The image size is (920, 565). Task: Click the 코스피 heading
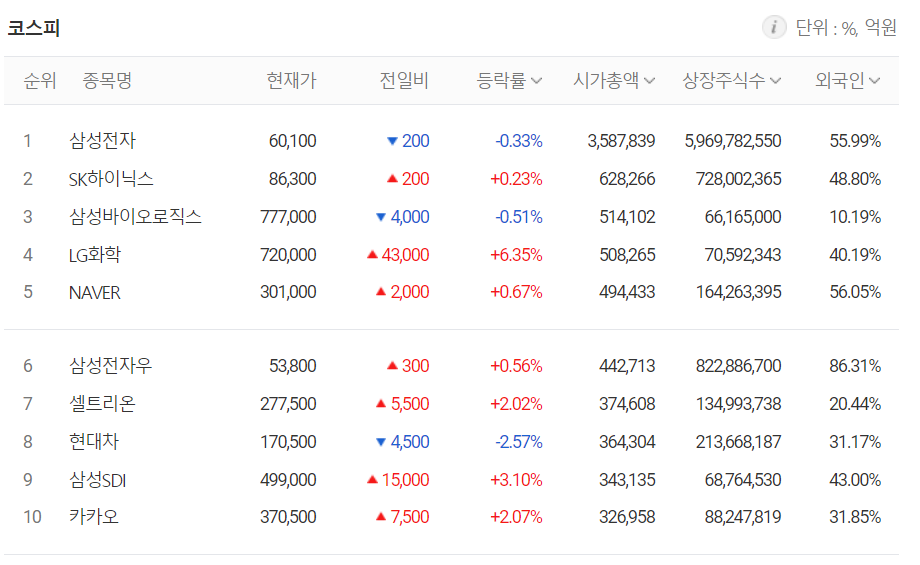[34, 28]
